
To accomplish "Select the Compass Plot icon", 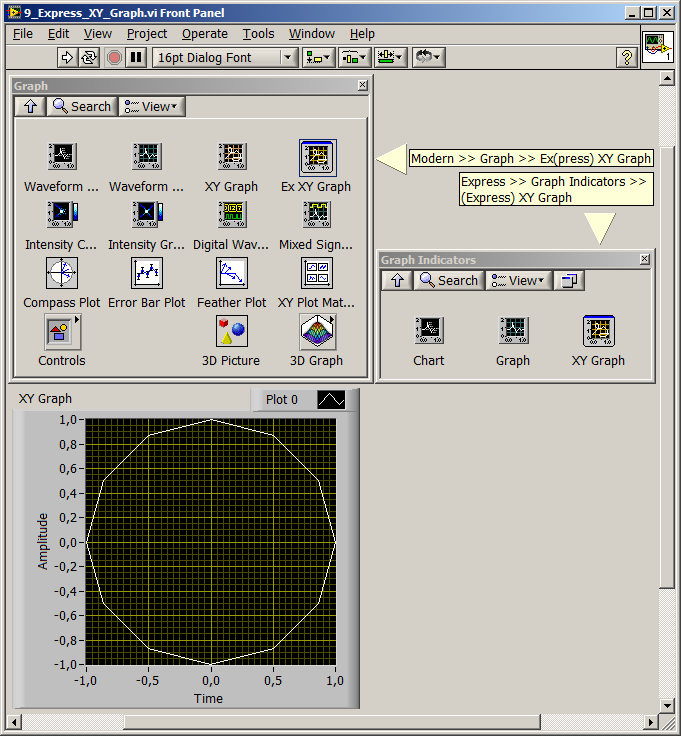I will click(x=62, y=273).
